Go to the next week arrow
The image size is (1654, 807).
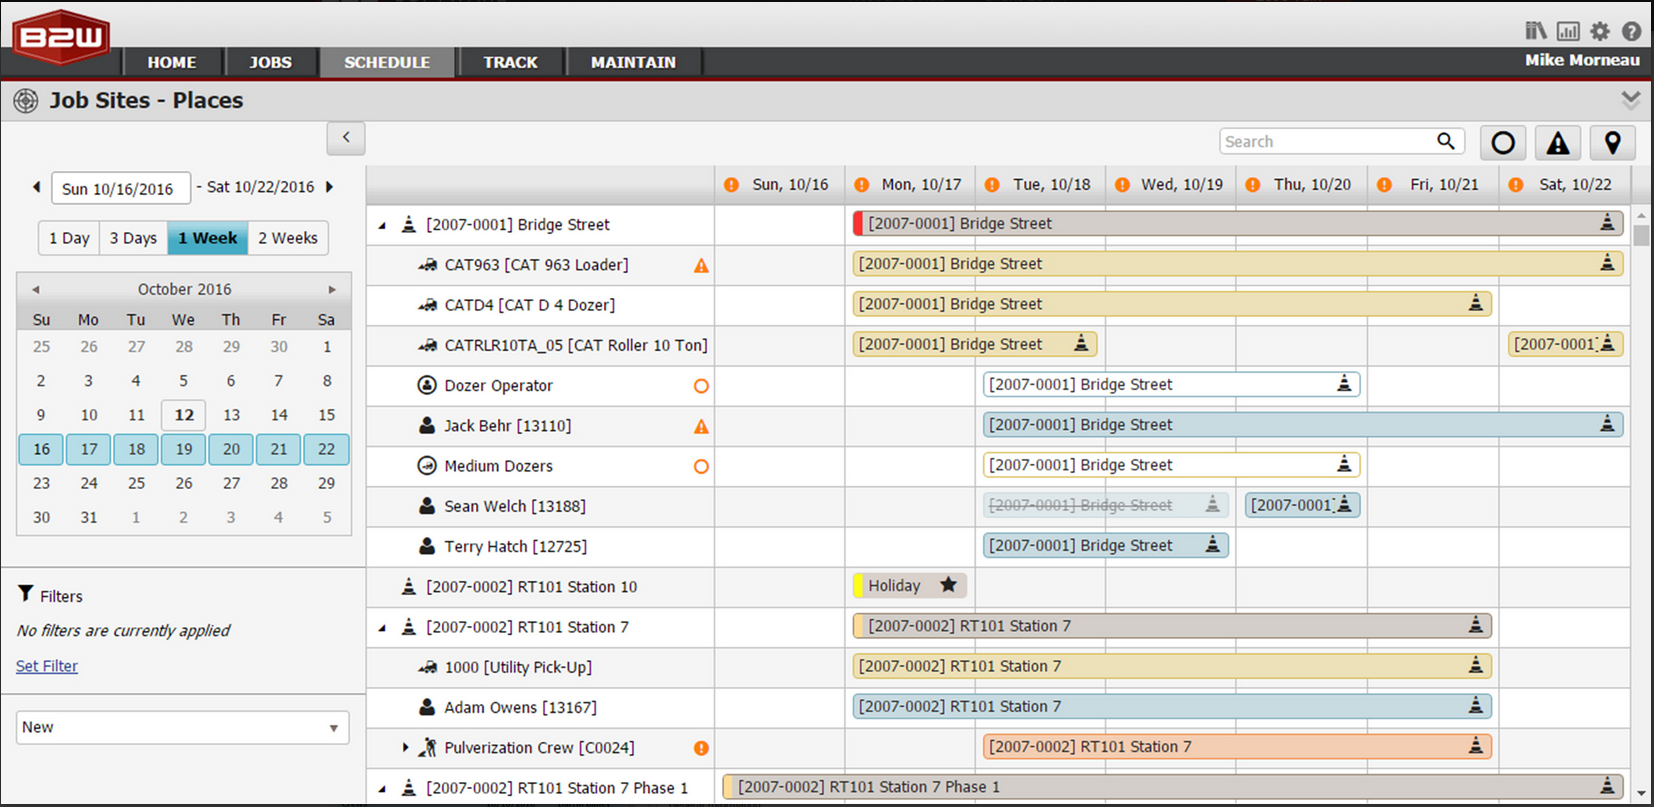(x=329, y=187)
